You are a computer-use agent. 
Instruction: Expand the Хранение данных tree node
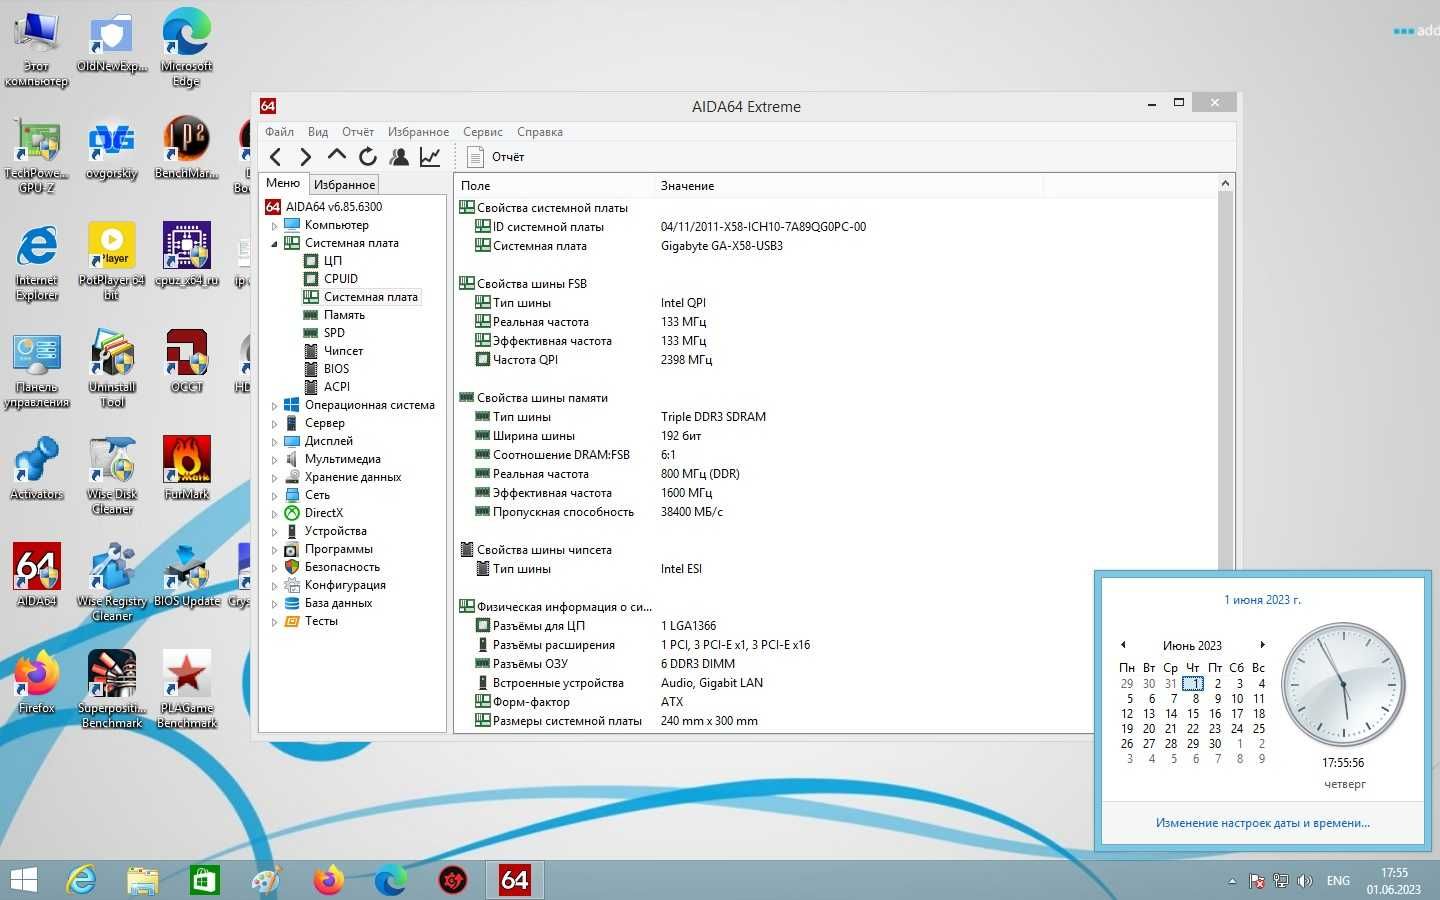[274, 477]
